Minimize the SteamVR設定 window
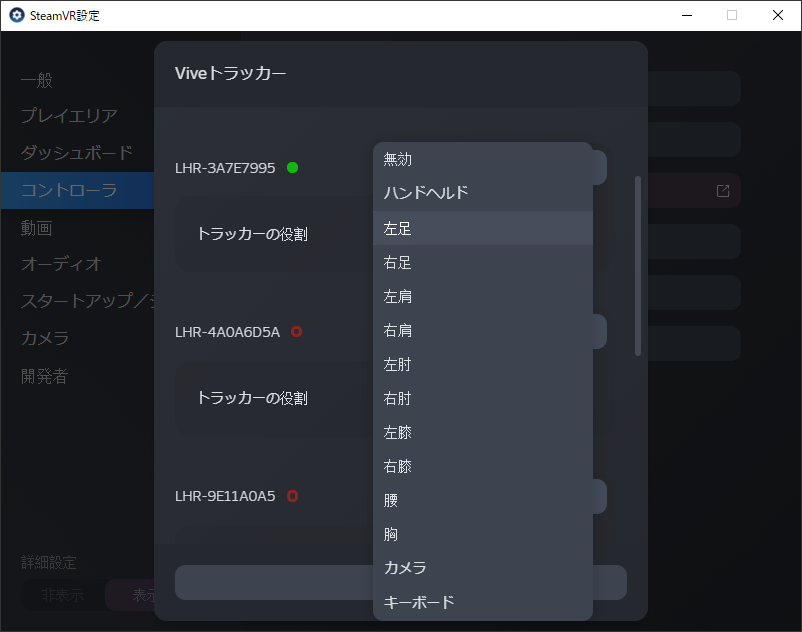This screenshot has width=802, height=632. pos(687,15)
